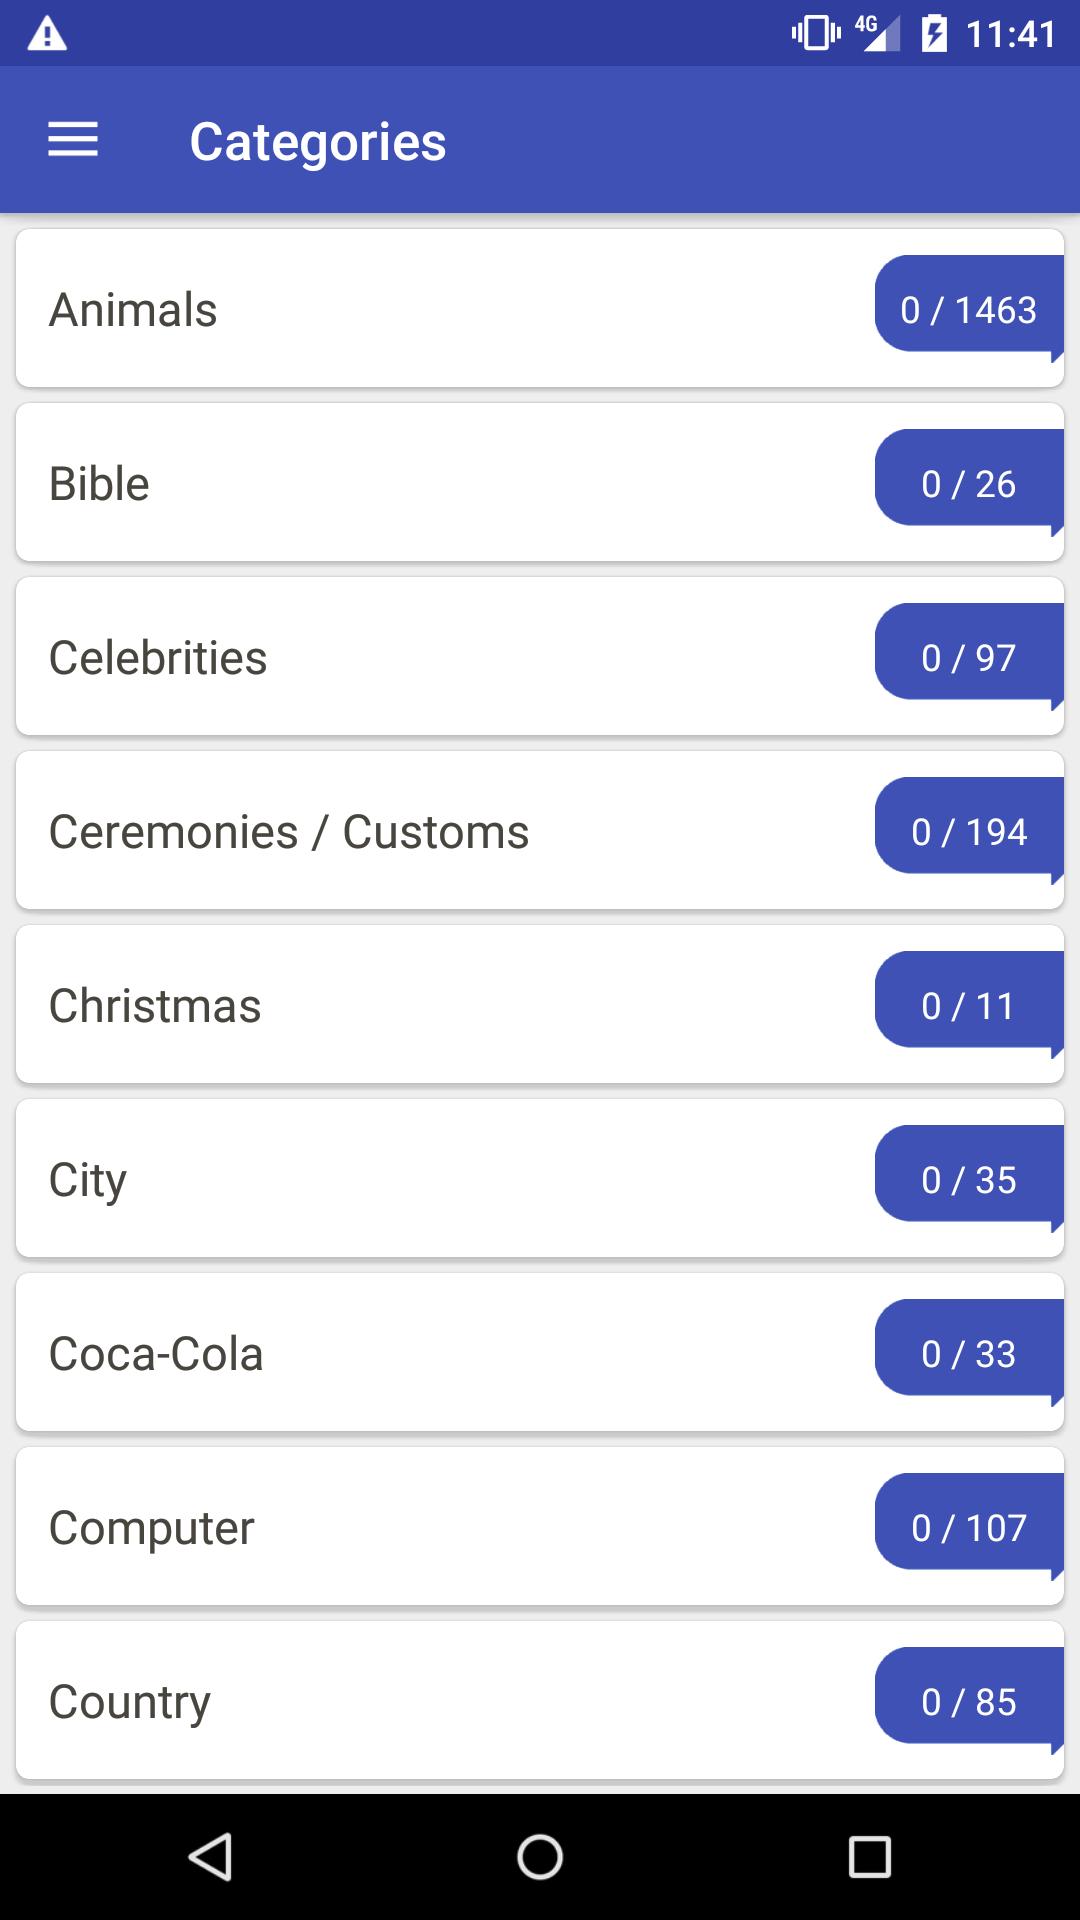This screenshot has height=1920, width=1080.
Task: Open the Christmas category card
Action: click(440, 1005)
